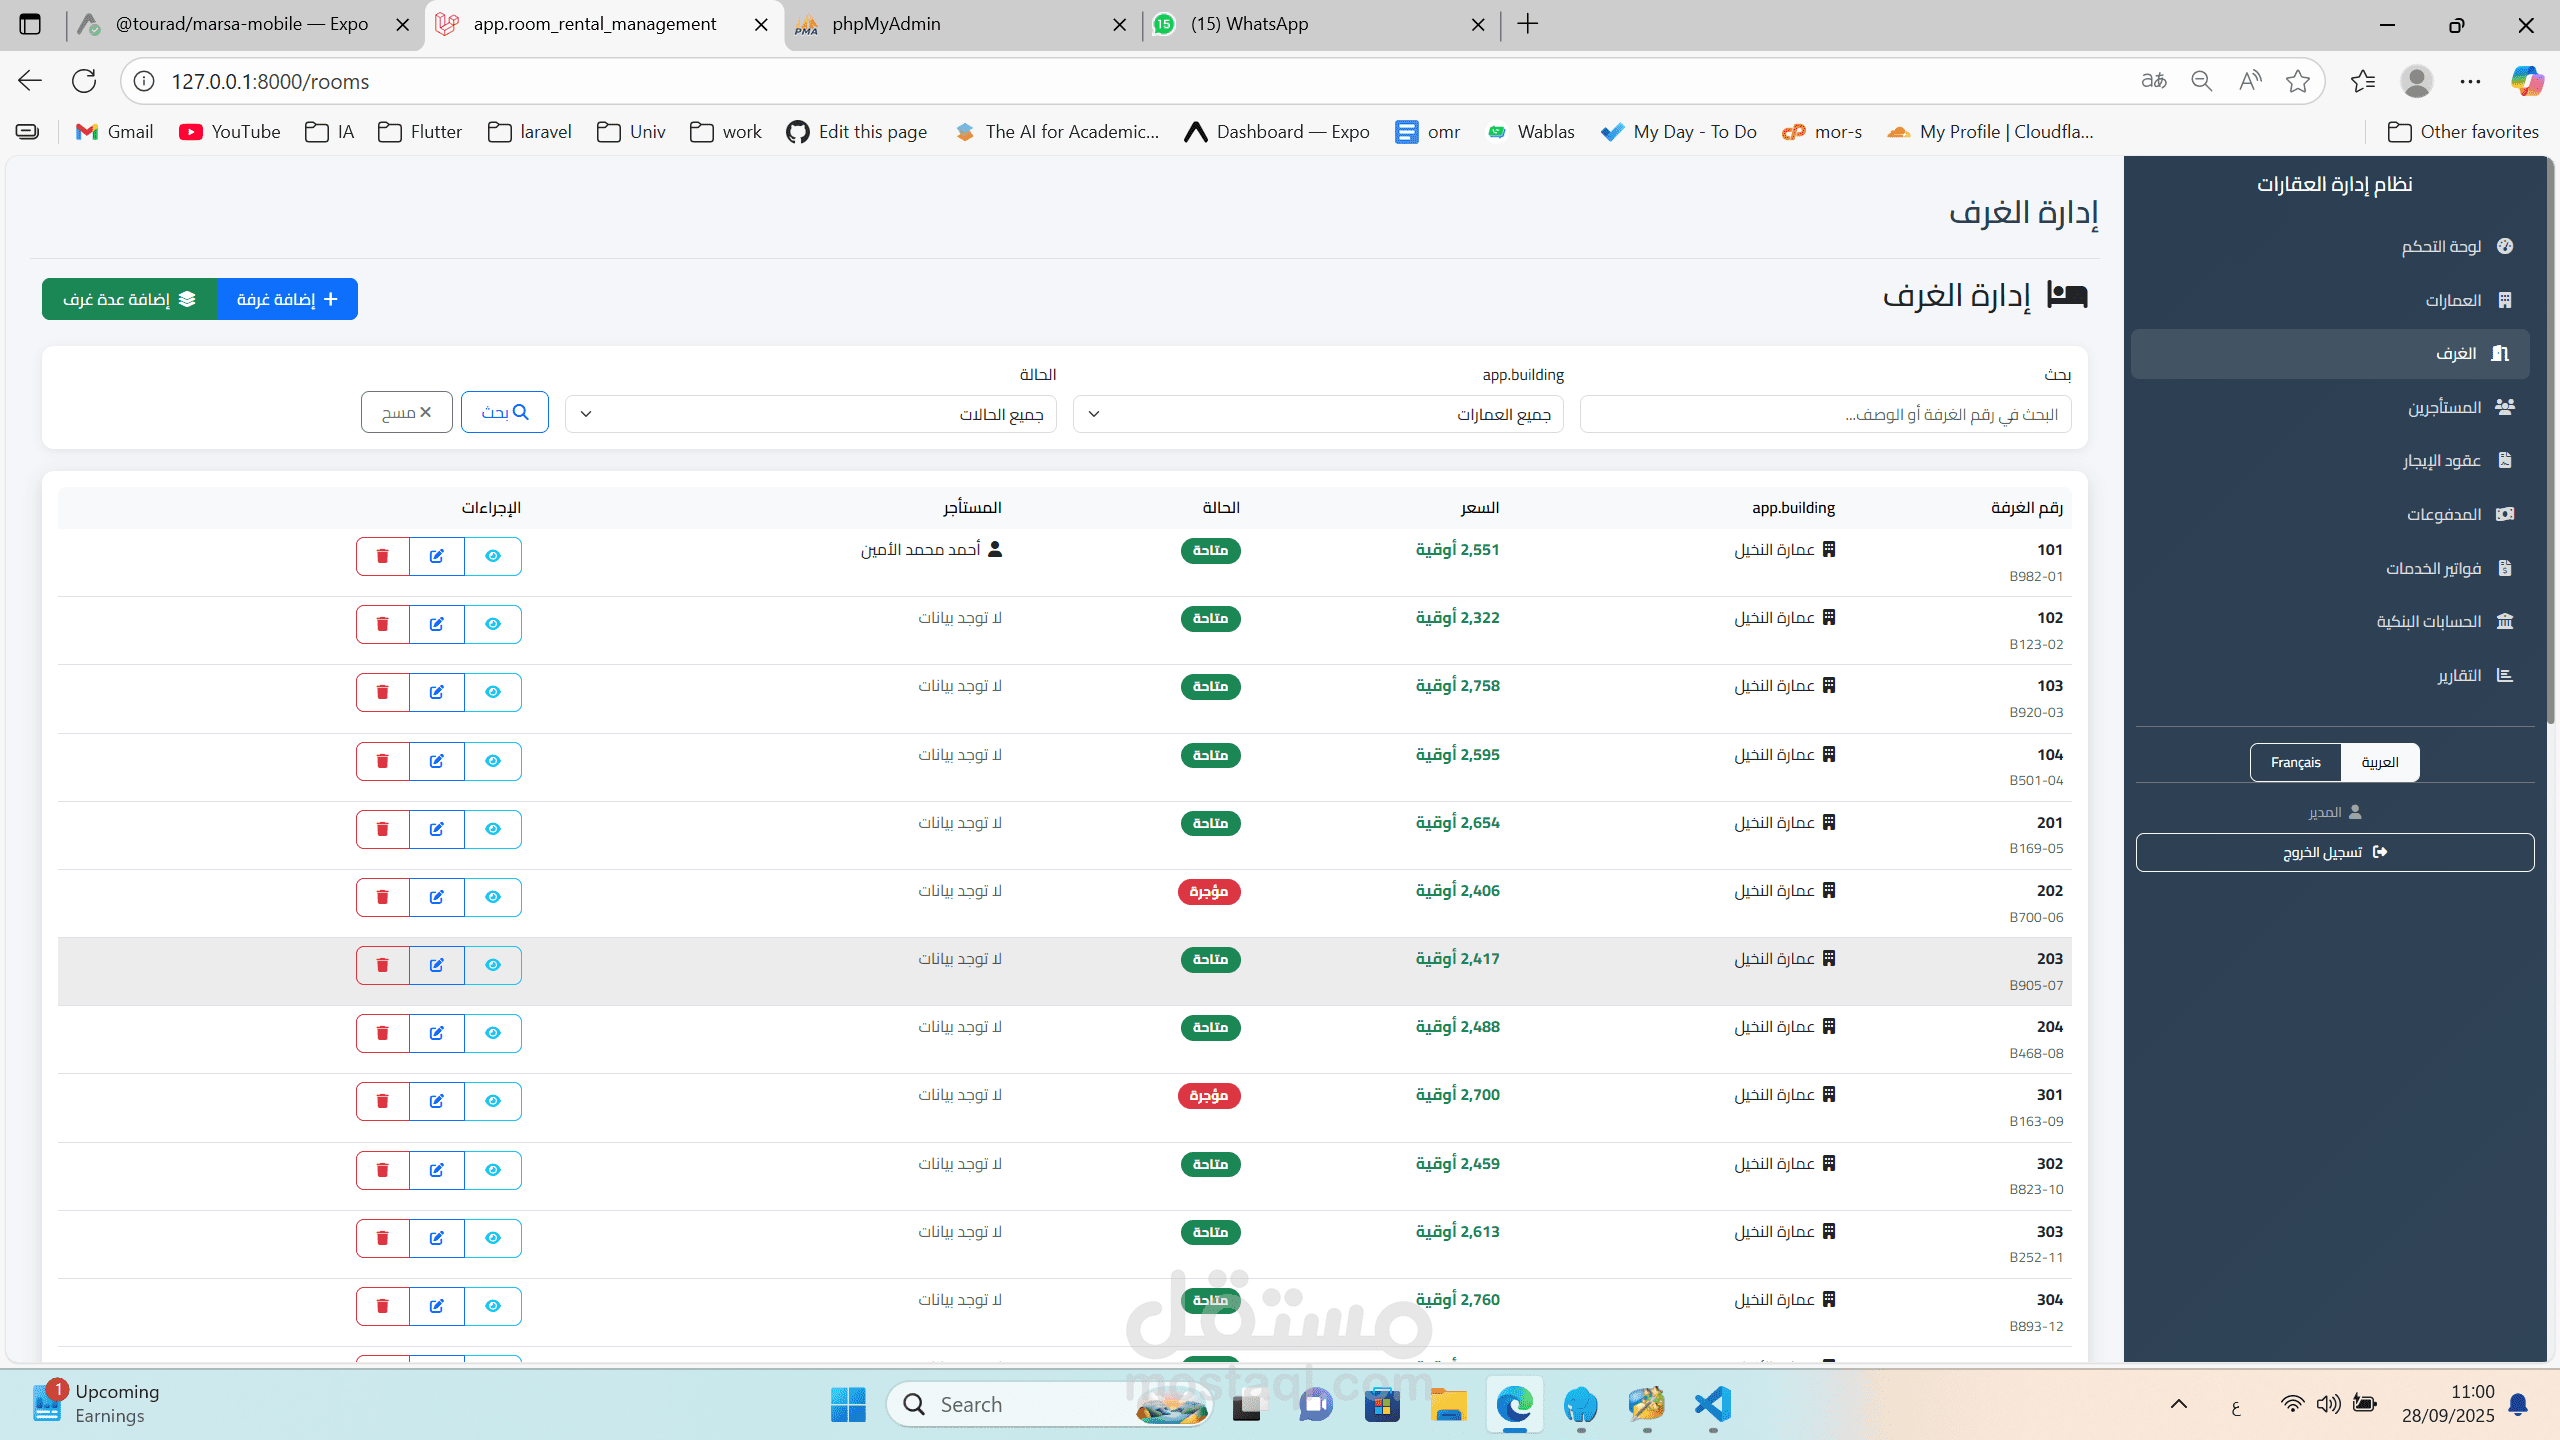Click the إضافة غرفة button
This screenshot has width=2560, height=1440.
287,299
